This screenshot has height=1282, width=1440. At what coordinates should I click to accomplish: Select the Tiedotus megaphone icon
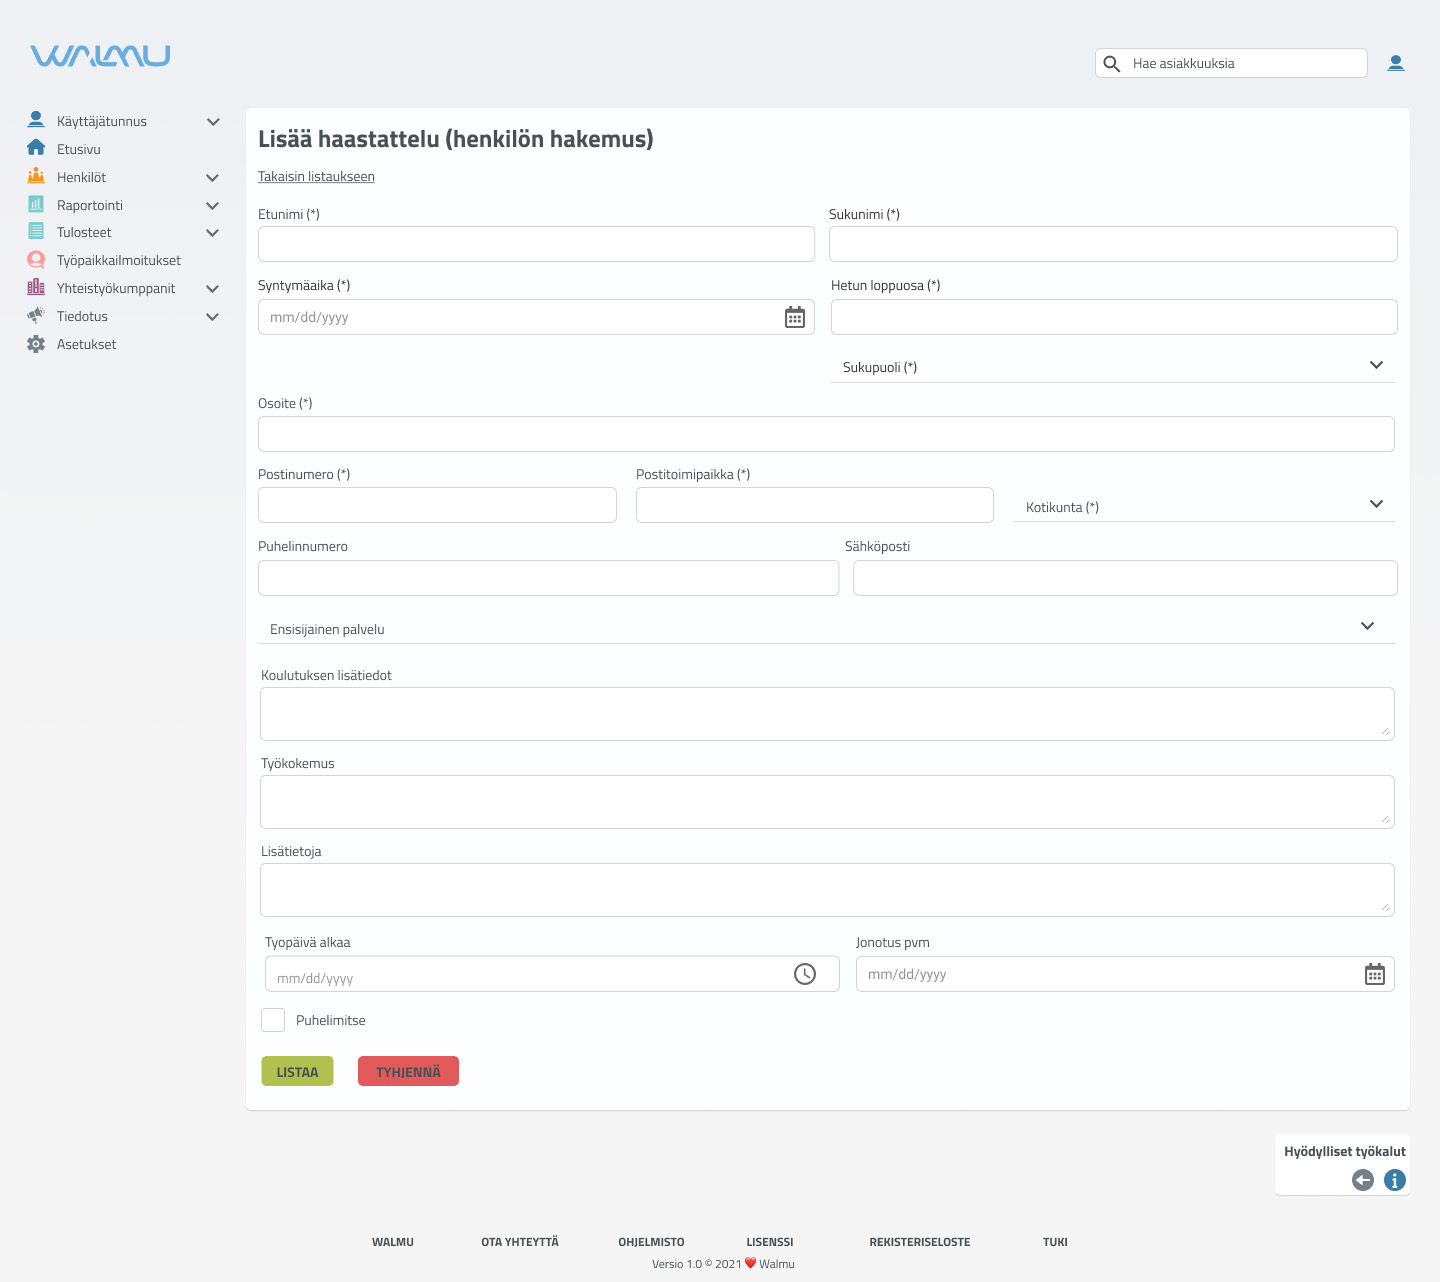[36, 315]
